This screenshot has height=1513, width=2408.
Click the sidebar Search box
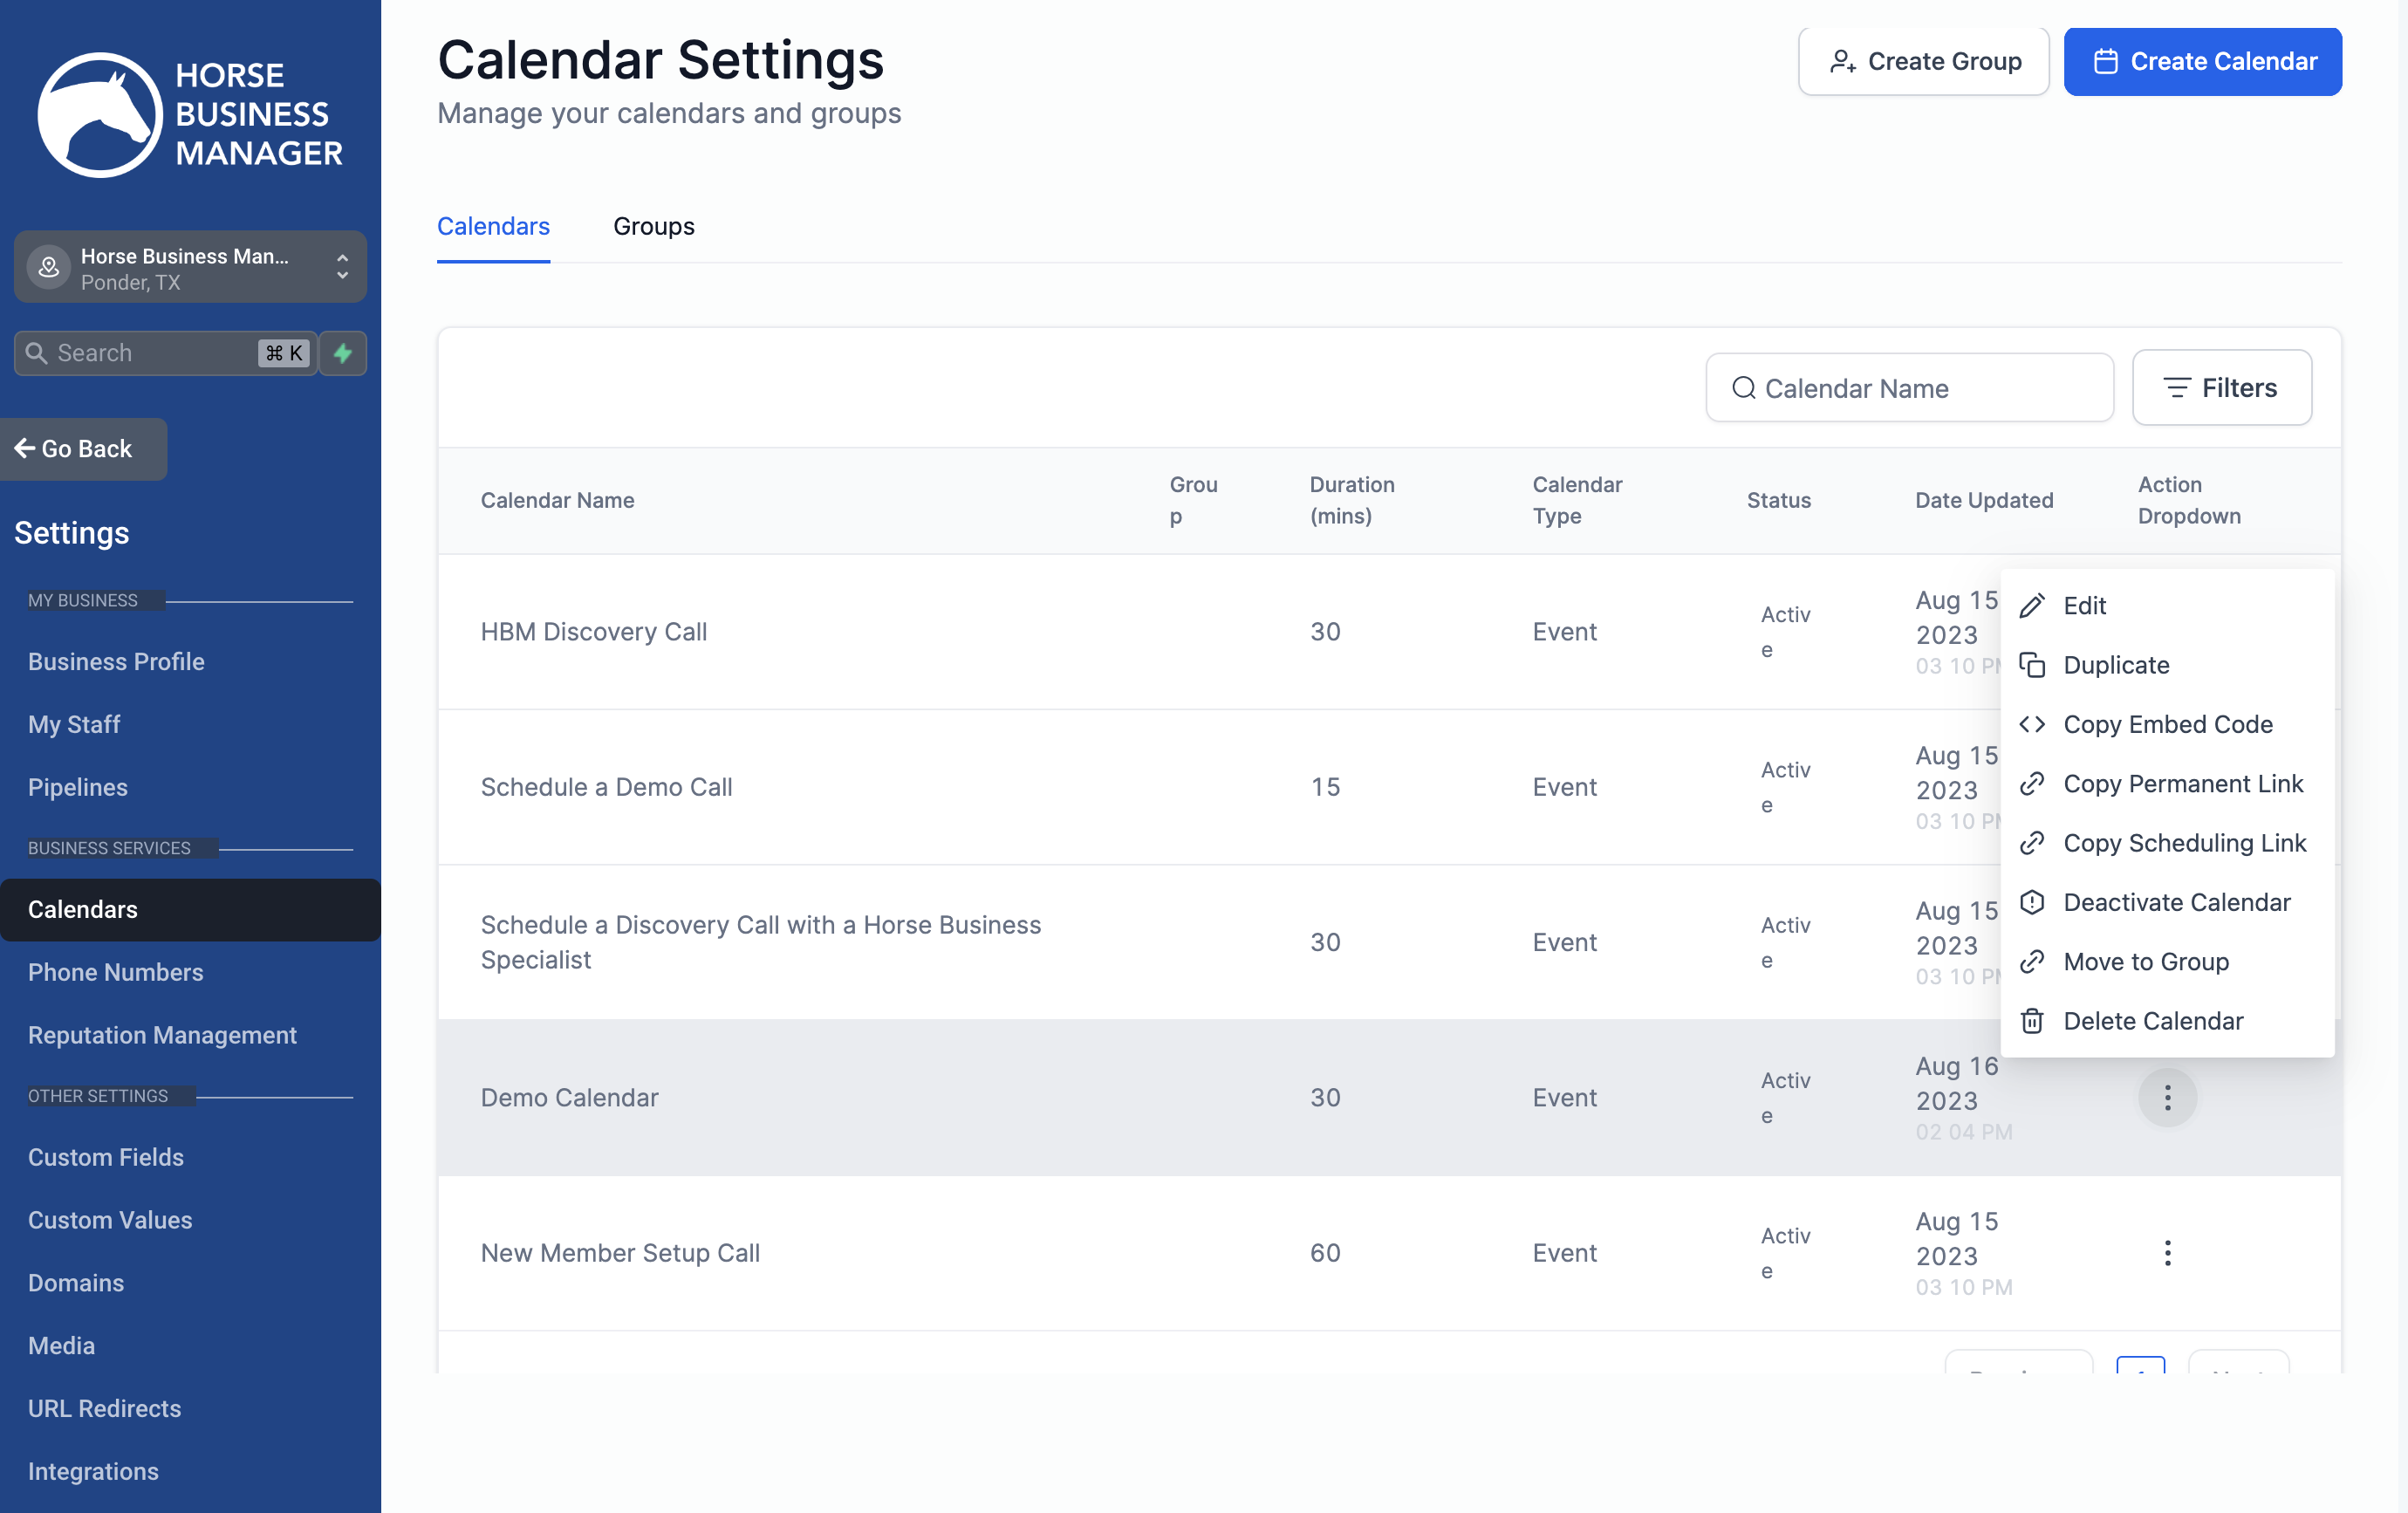click(165, 353)
